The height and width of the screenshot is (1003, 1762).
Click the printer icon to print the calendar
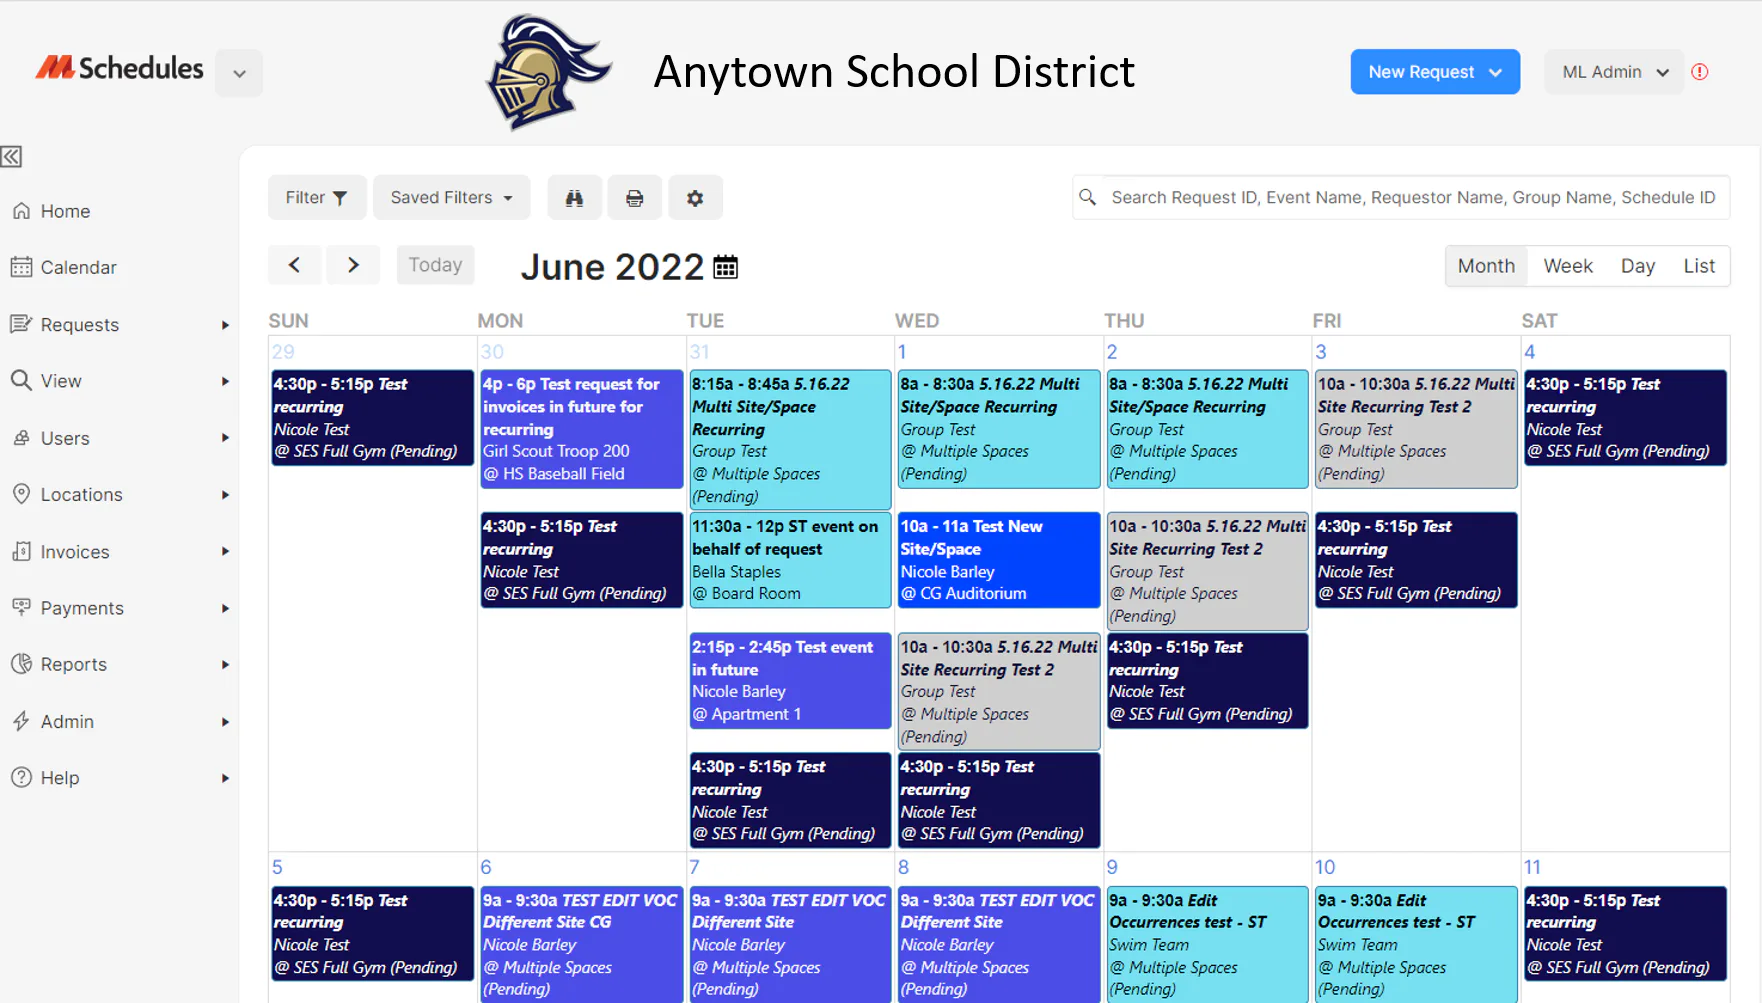(x=635, y=198)
